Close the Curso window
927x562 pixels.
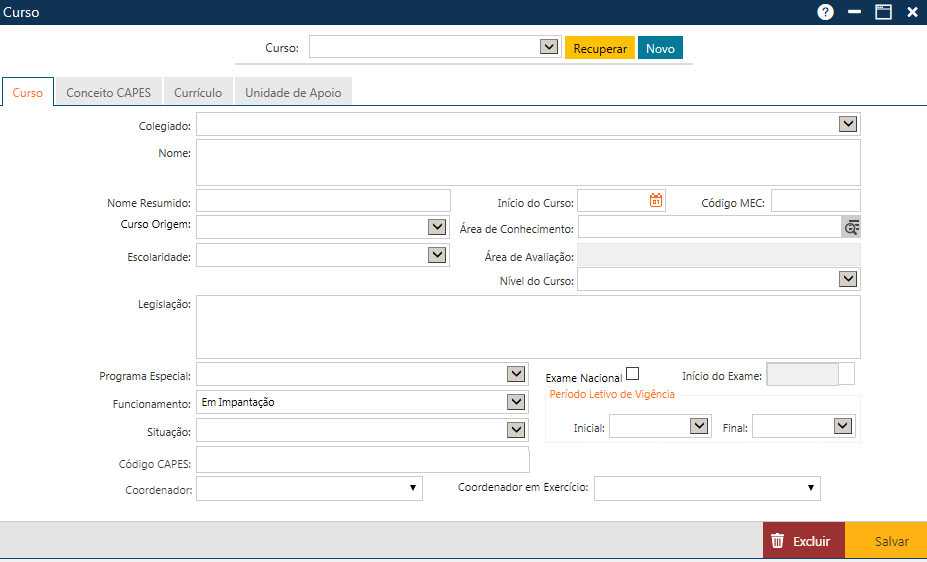[x=912, y=12]
